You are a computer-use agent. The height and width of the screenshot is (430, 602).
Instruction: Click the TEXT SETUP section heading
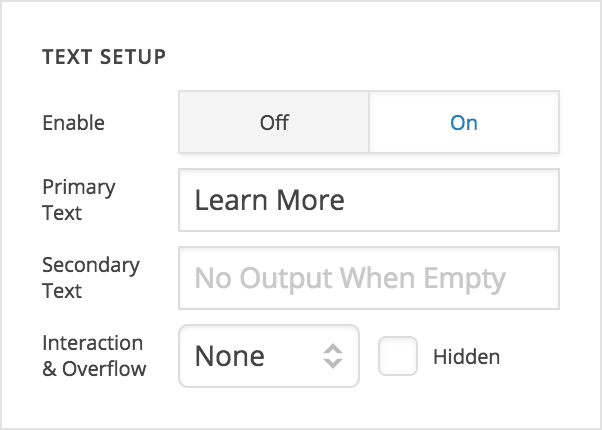tap(104, 56)
